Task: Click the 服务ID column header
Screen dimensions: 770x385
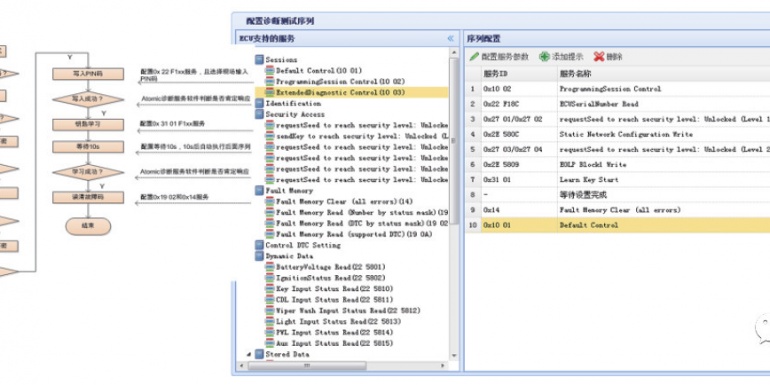Action: click(519, 74)
